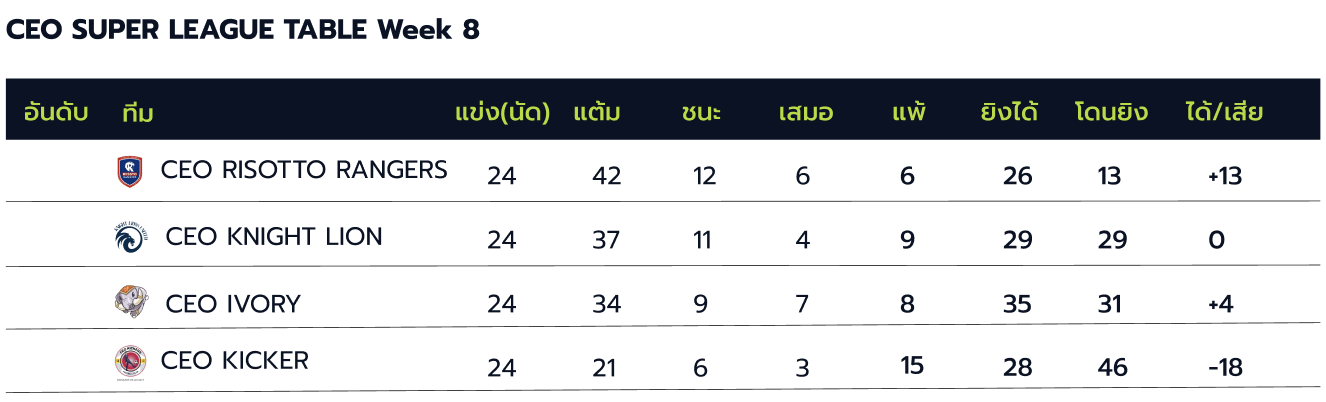
Task: Sort by the ได้/เสีย goal difference header
Action: tap(1223, 112)
